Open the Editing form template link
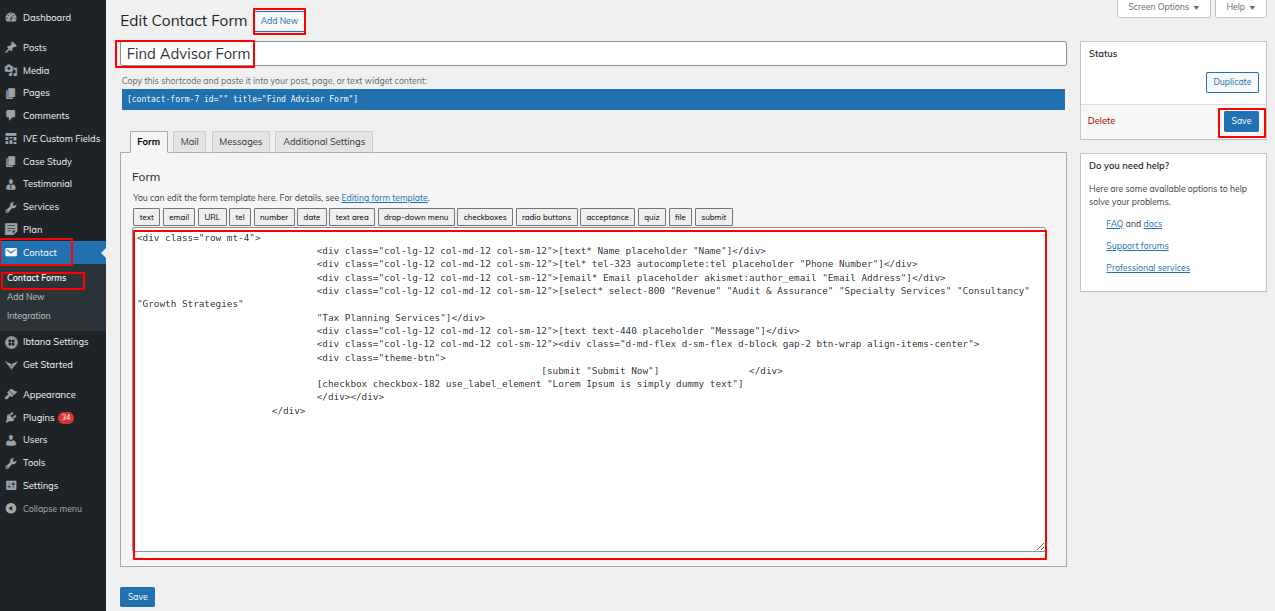1275x611 pixels. point(385,198)
